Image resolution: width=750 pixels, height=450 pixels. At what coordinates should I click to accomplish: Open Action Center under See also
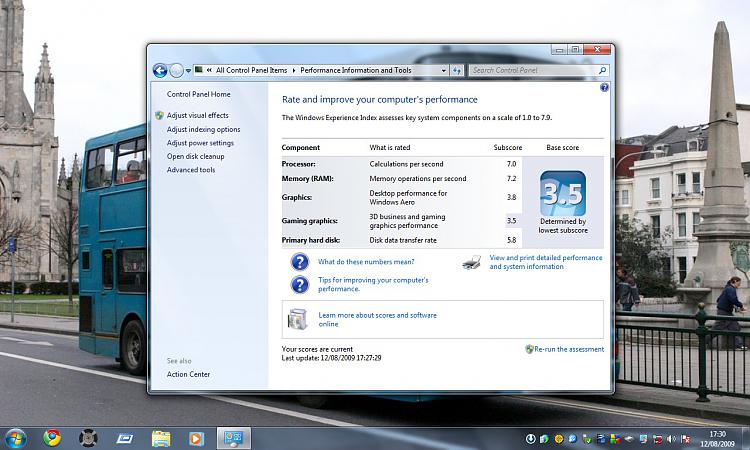point(188,374)
